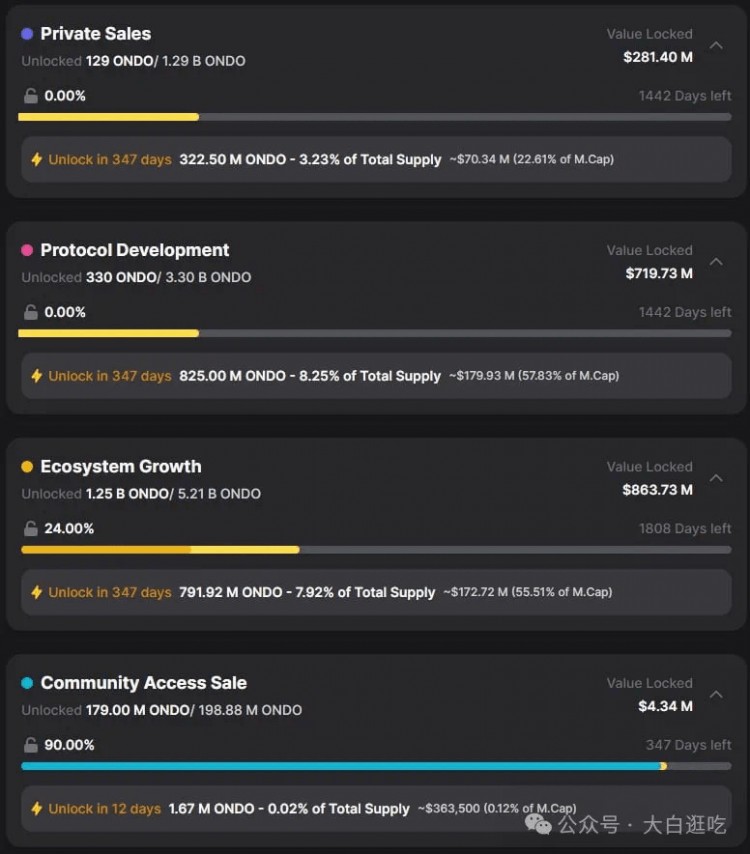Click the cyan dot beside Community Access Sale
750x854 pixels.
click(x=27, y=683)
